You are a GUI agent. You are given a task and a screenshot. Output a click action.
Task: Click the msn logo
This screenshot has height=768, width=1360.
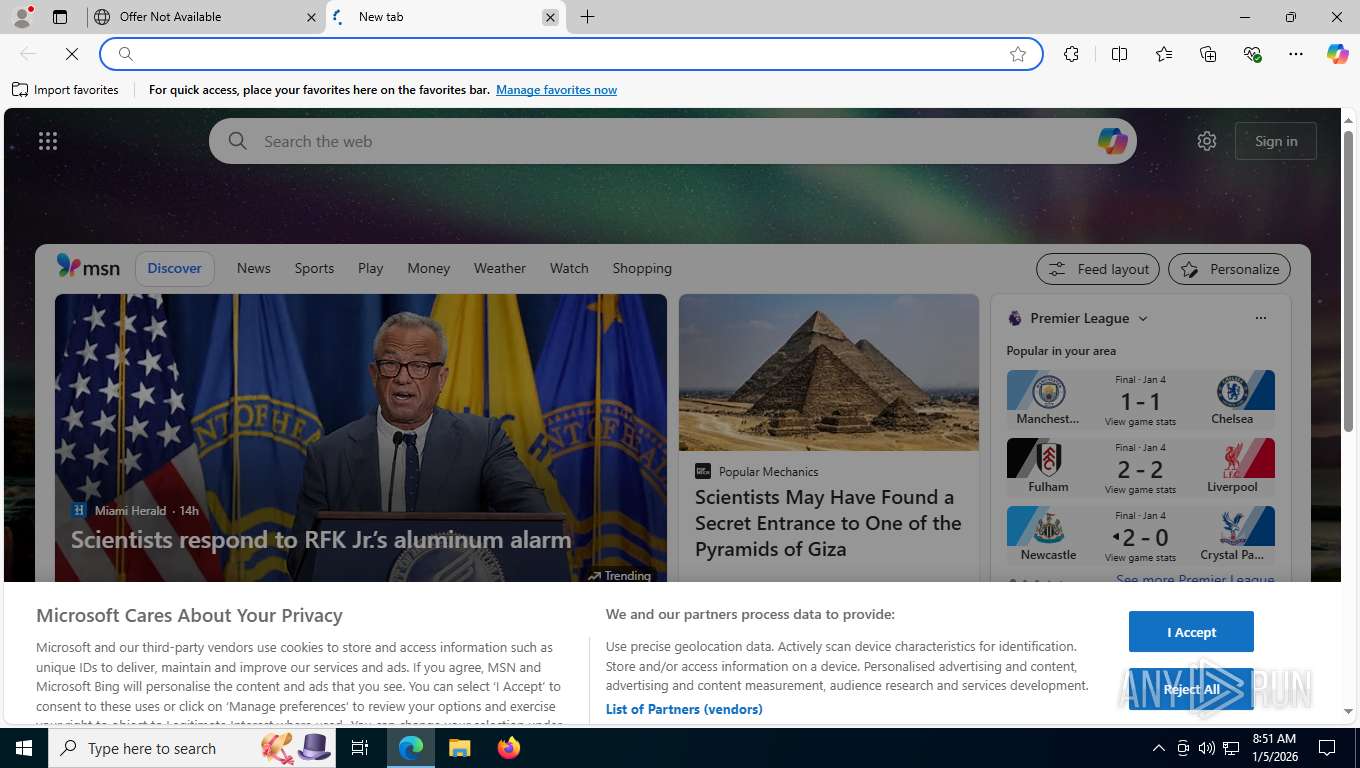[x=88, y=267]
